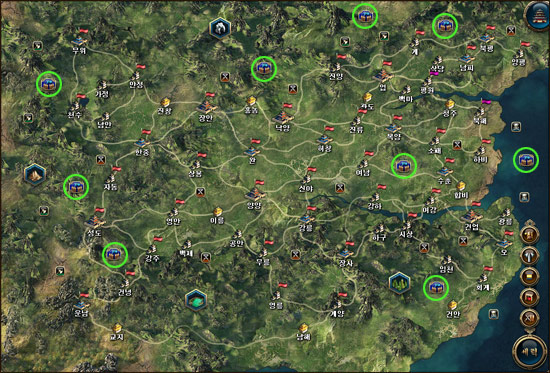Select the 신야 outpost
The width and height of the screenshot is (550, 373).
pyautogui.click(x=306, y=180)
